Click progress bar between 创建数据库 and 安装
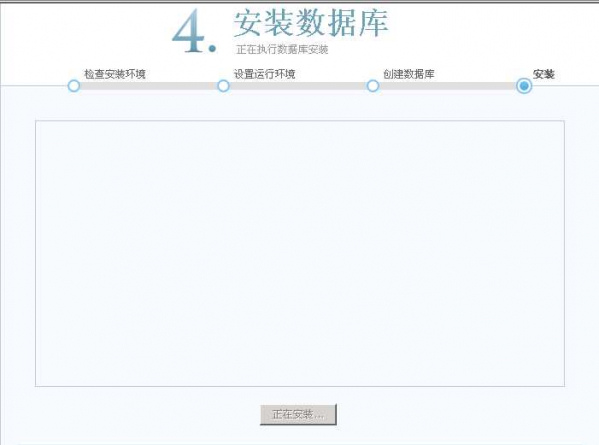 pyautogui.click(x=448, y=86)
